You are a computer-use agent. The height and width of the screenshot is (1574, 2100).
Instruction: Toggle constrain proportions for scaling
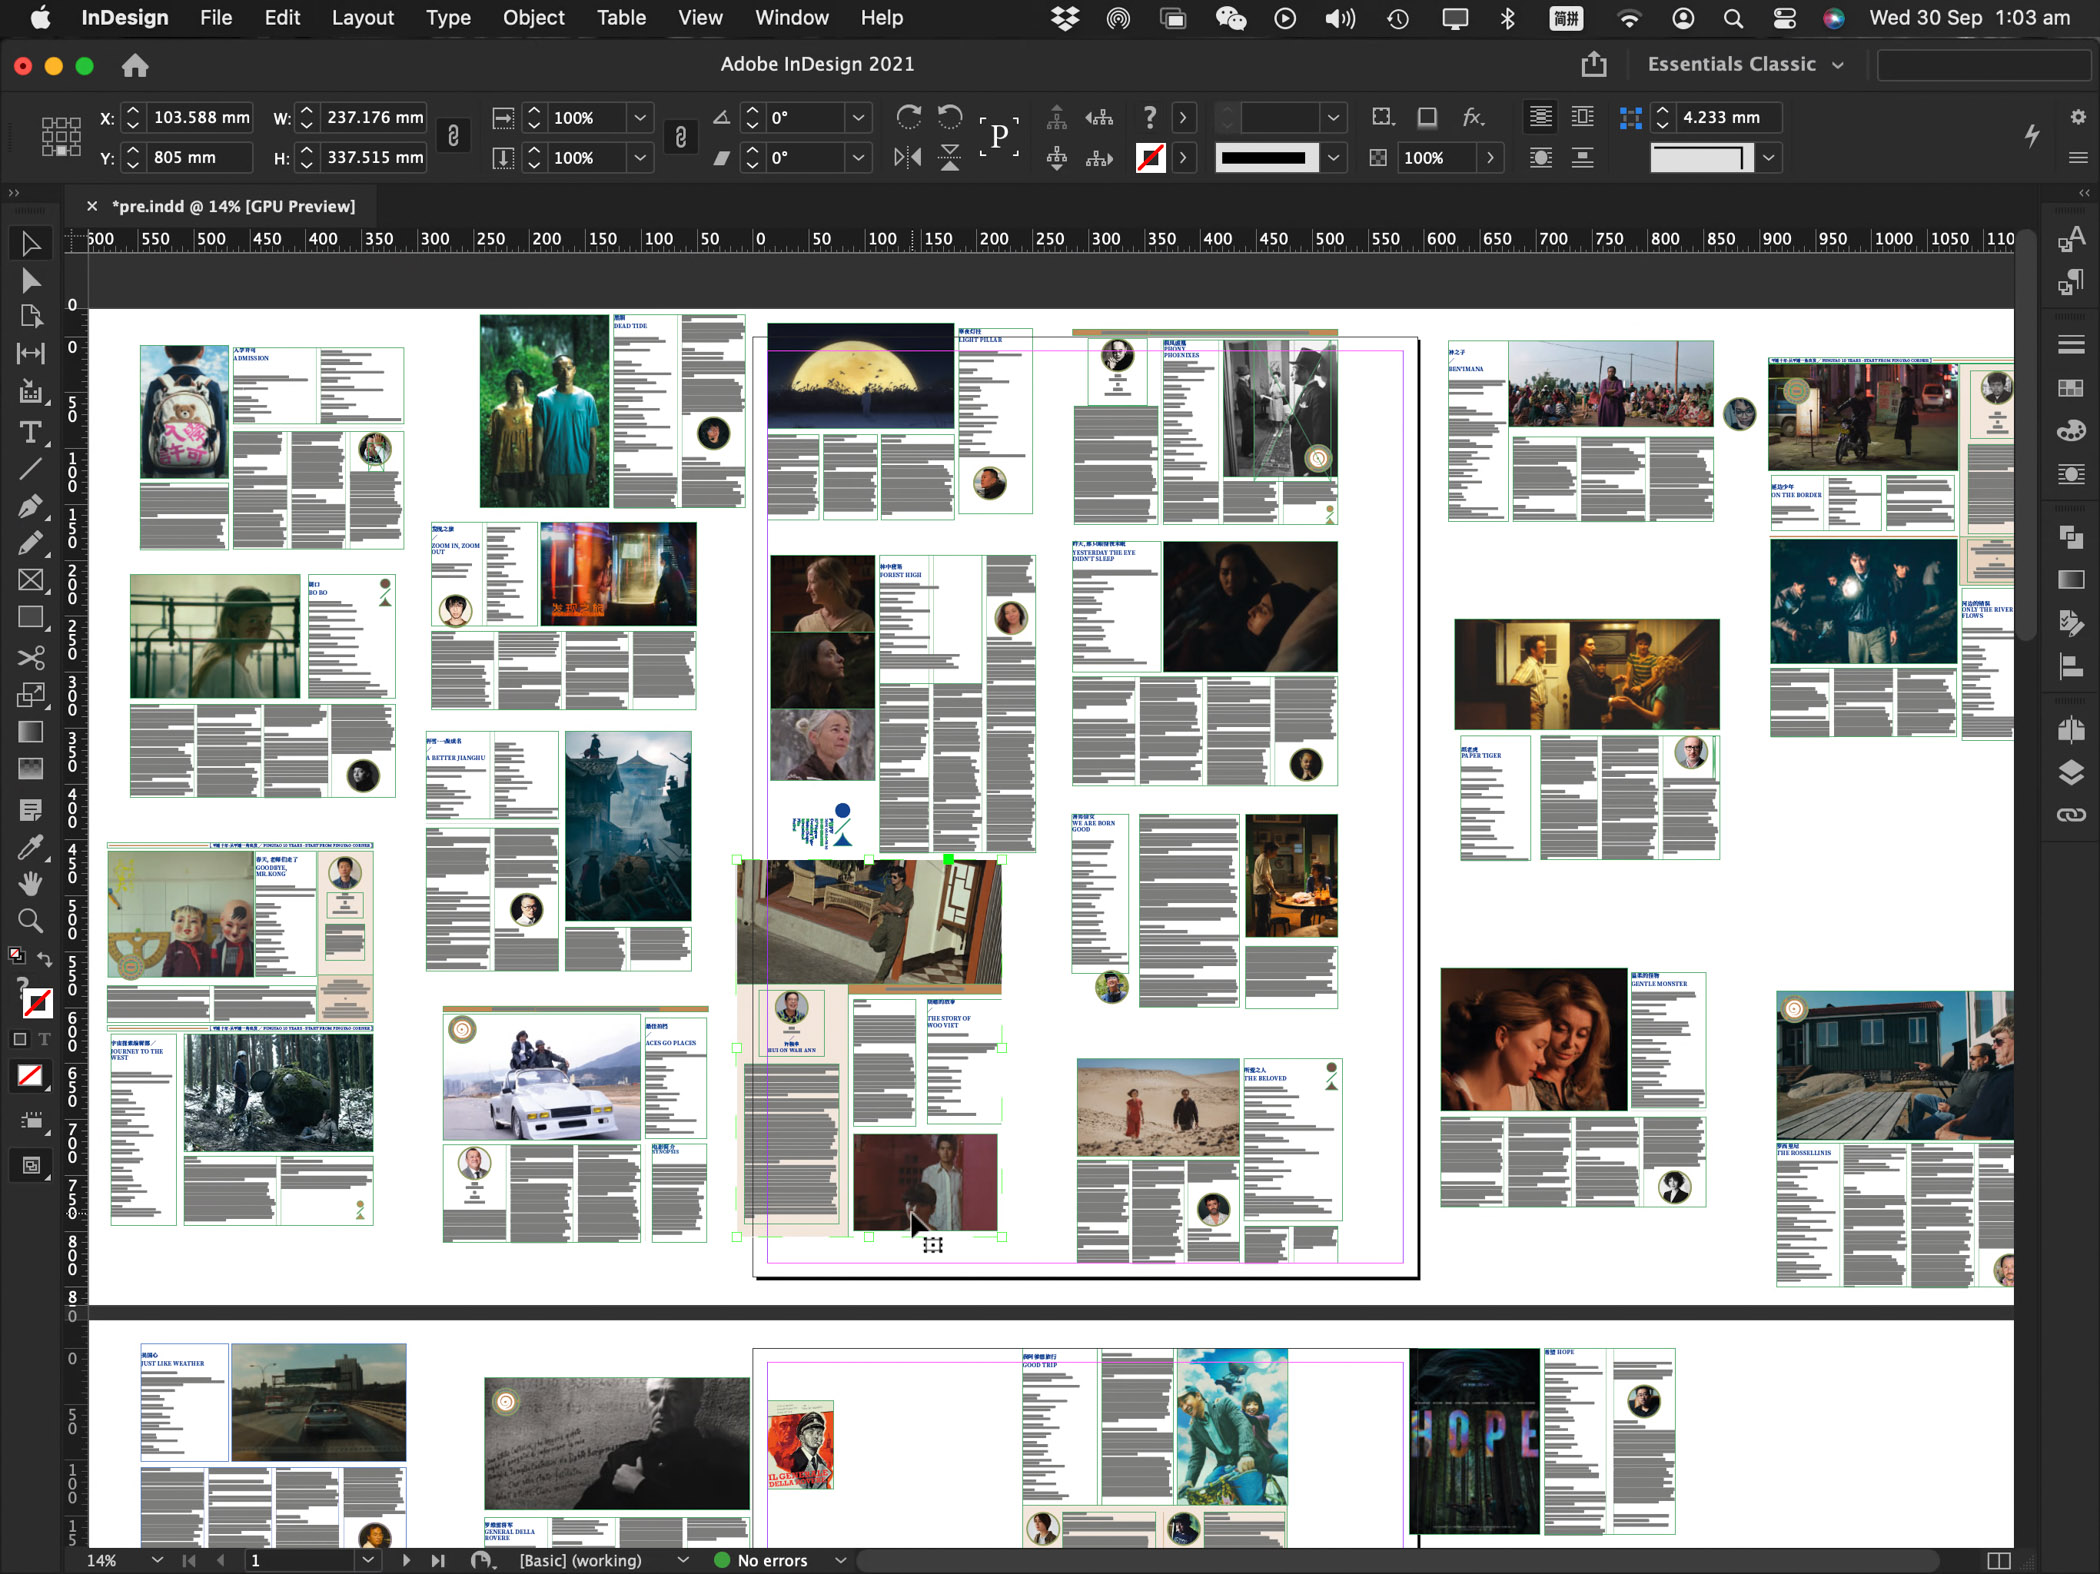point(681,137)
